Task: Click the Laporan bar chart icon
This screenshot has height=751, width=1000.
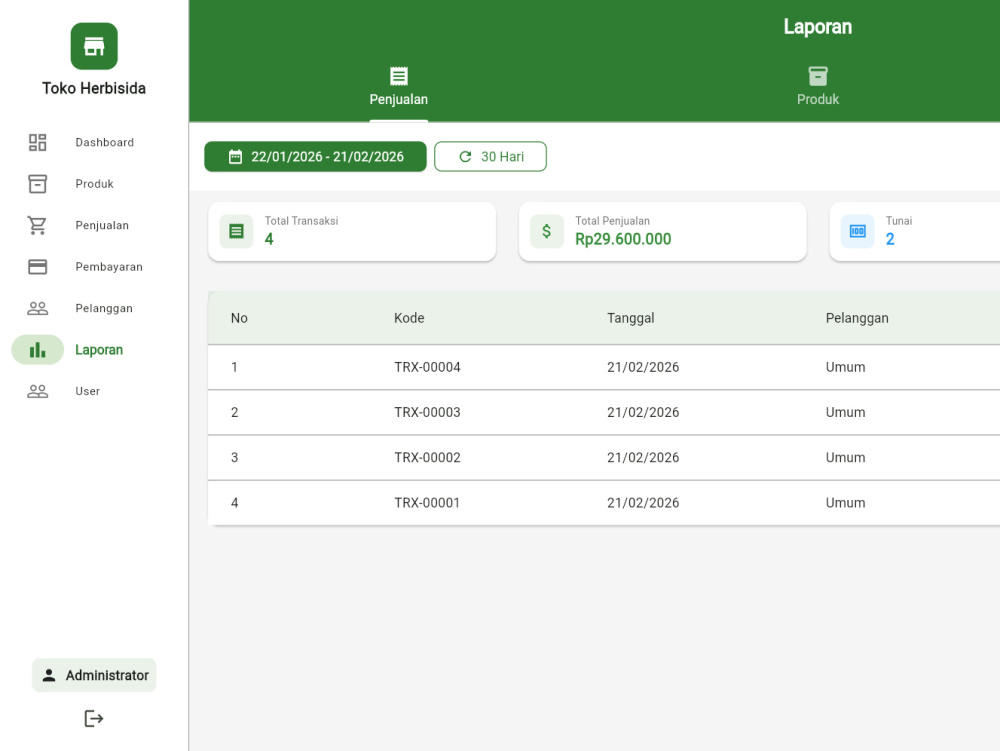Action: pyautogui.click(x=38, y=349)
